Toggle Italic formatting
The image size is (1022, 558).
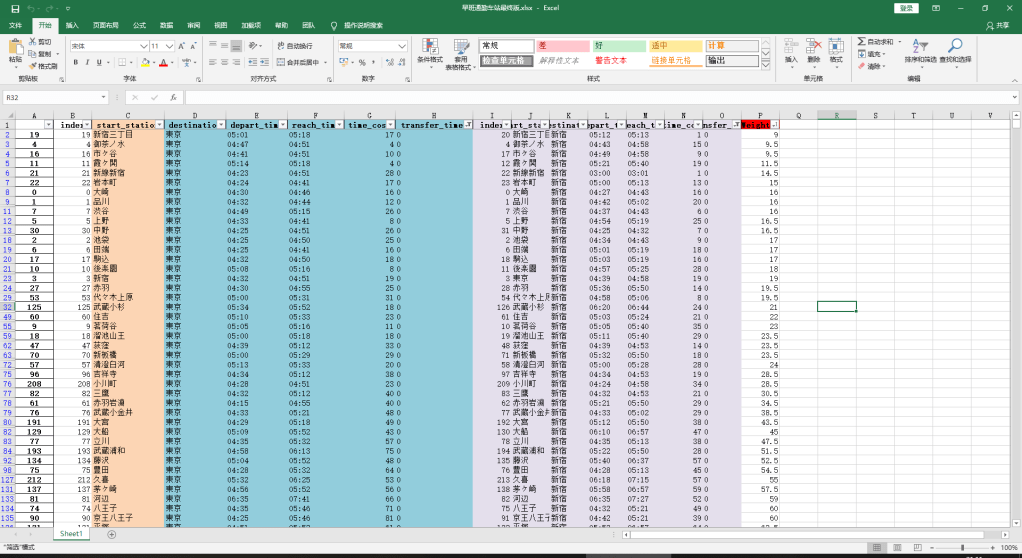point(87,62)
